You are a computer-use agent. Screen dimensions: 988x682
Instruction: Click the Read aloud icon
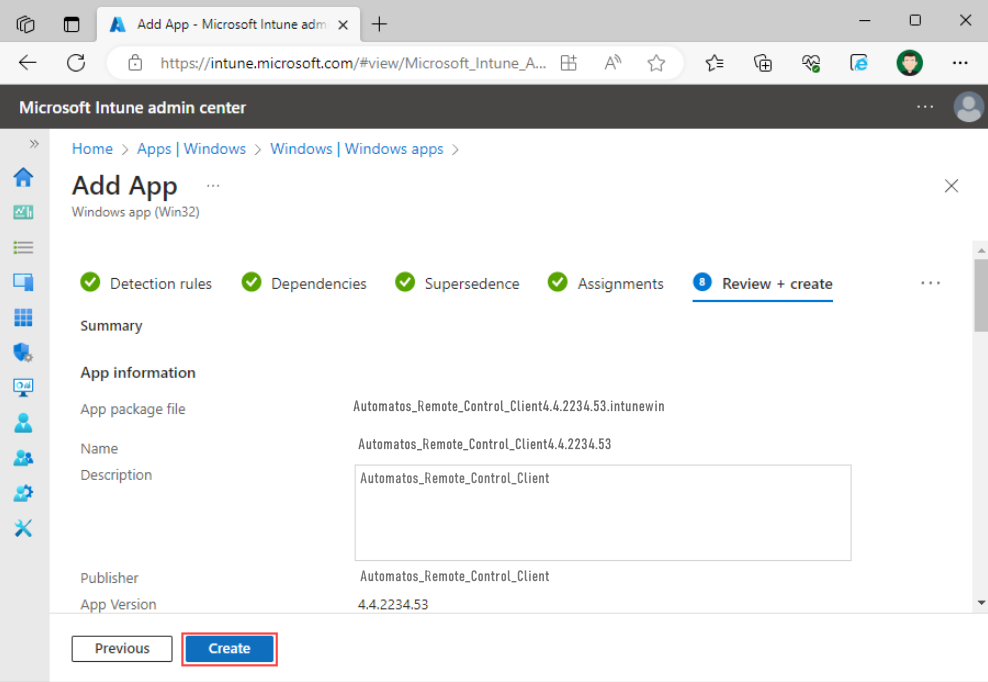click(612, 62)
